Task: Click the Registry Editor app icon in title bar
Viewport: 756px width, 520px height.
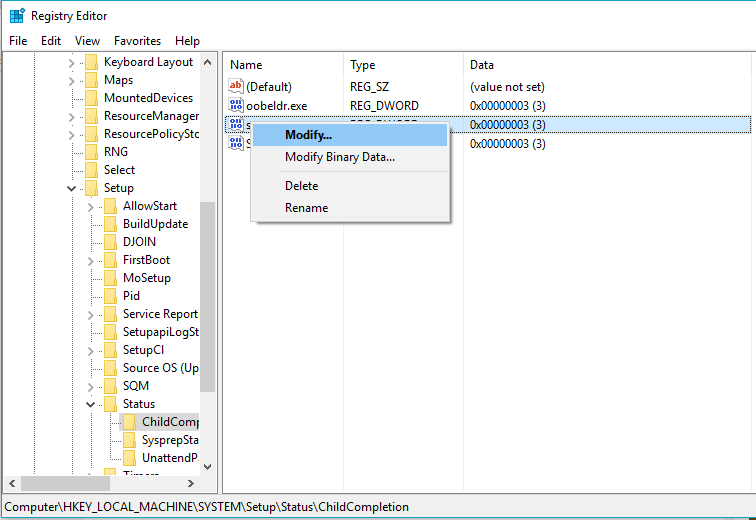Action: 17,16
